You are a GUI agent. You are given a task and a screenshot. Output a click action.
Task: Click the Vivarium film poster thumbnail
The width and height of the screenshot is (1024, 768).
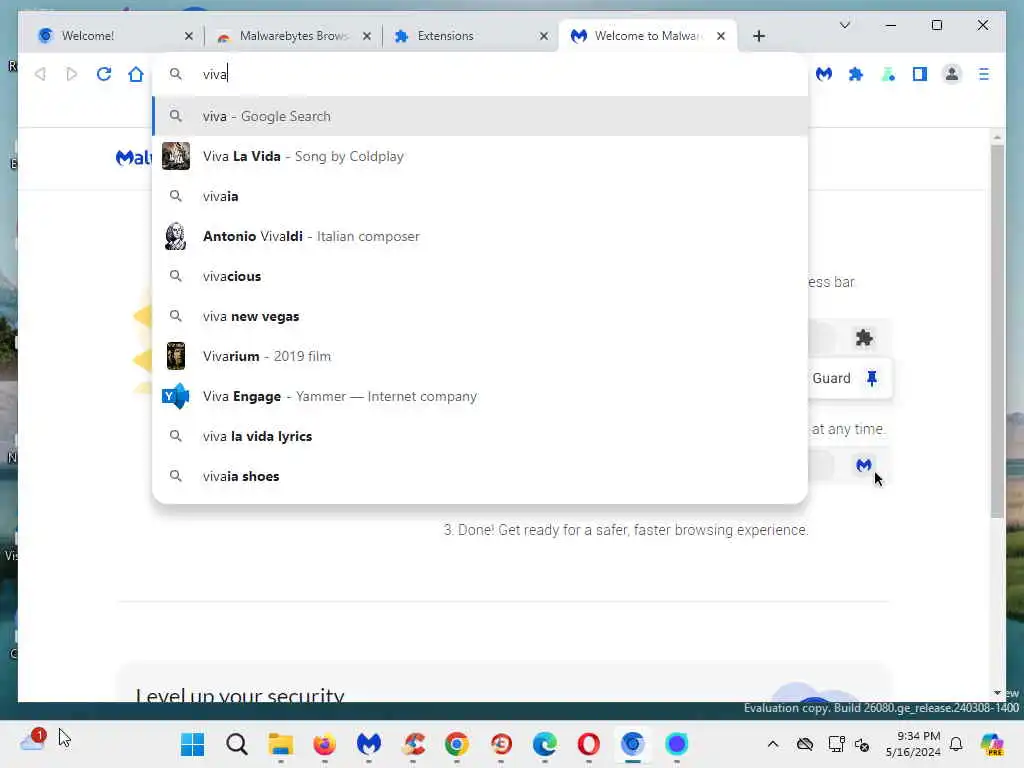point(176,356)
